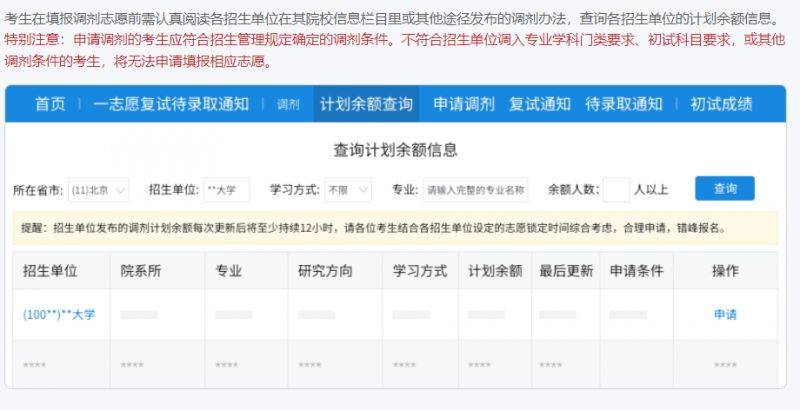Viewport: 800px width, 410px height.
Task: Click the 招生单位 column header
Action: click(x=50, y=271)
